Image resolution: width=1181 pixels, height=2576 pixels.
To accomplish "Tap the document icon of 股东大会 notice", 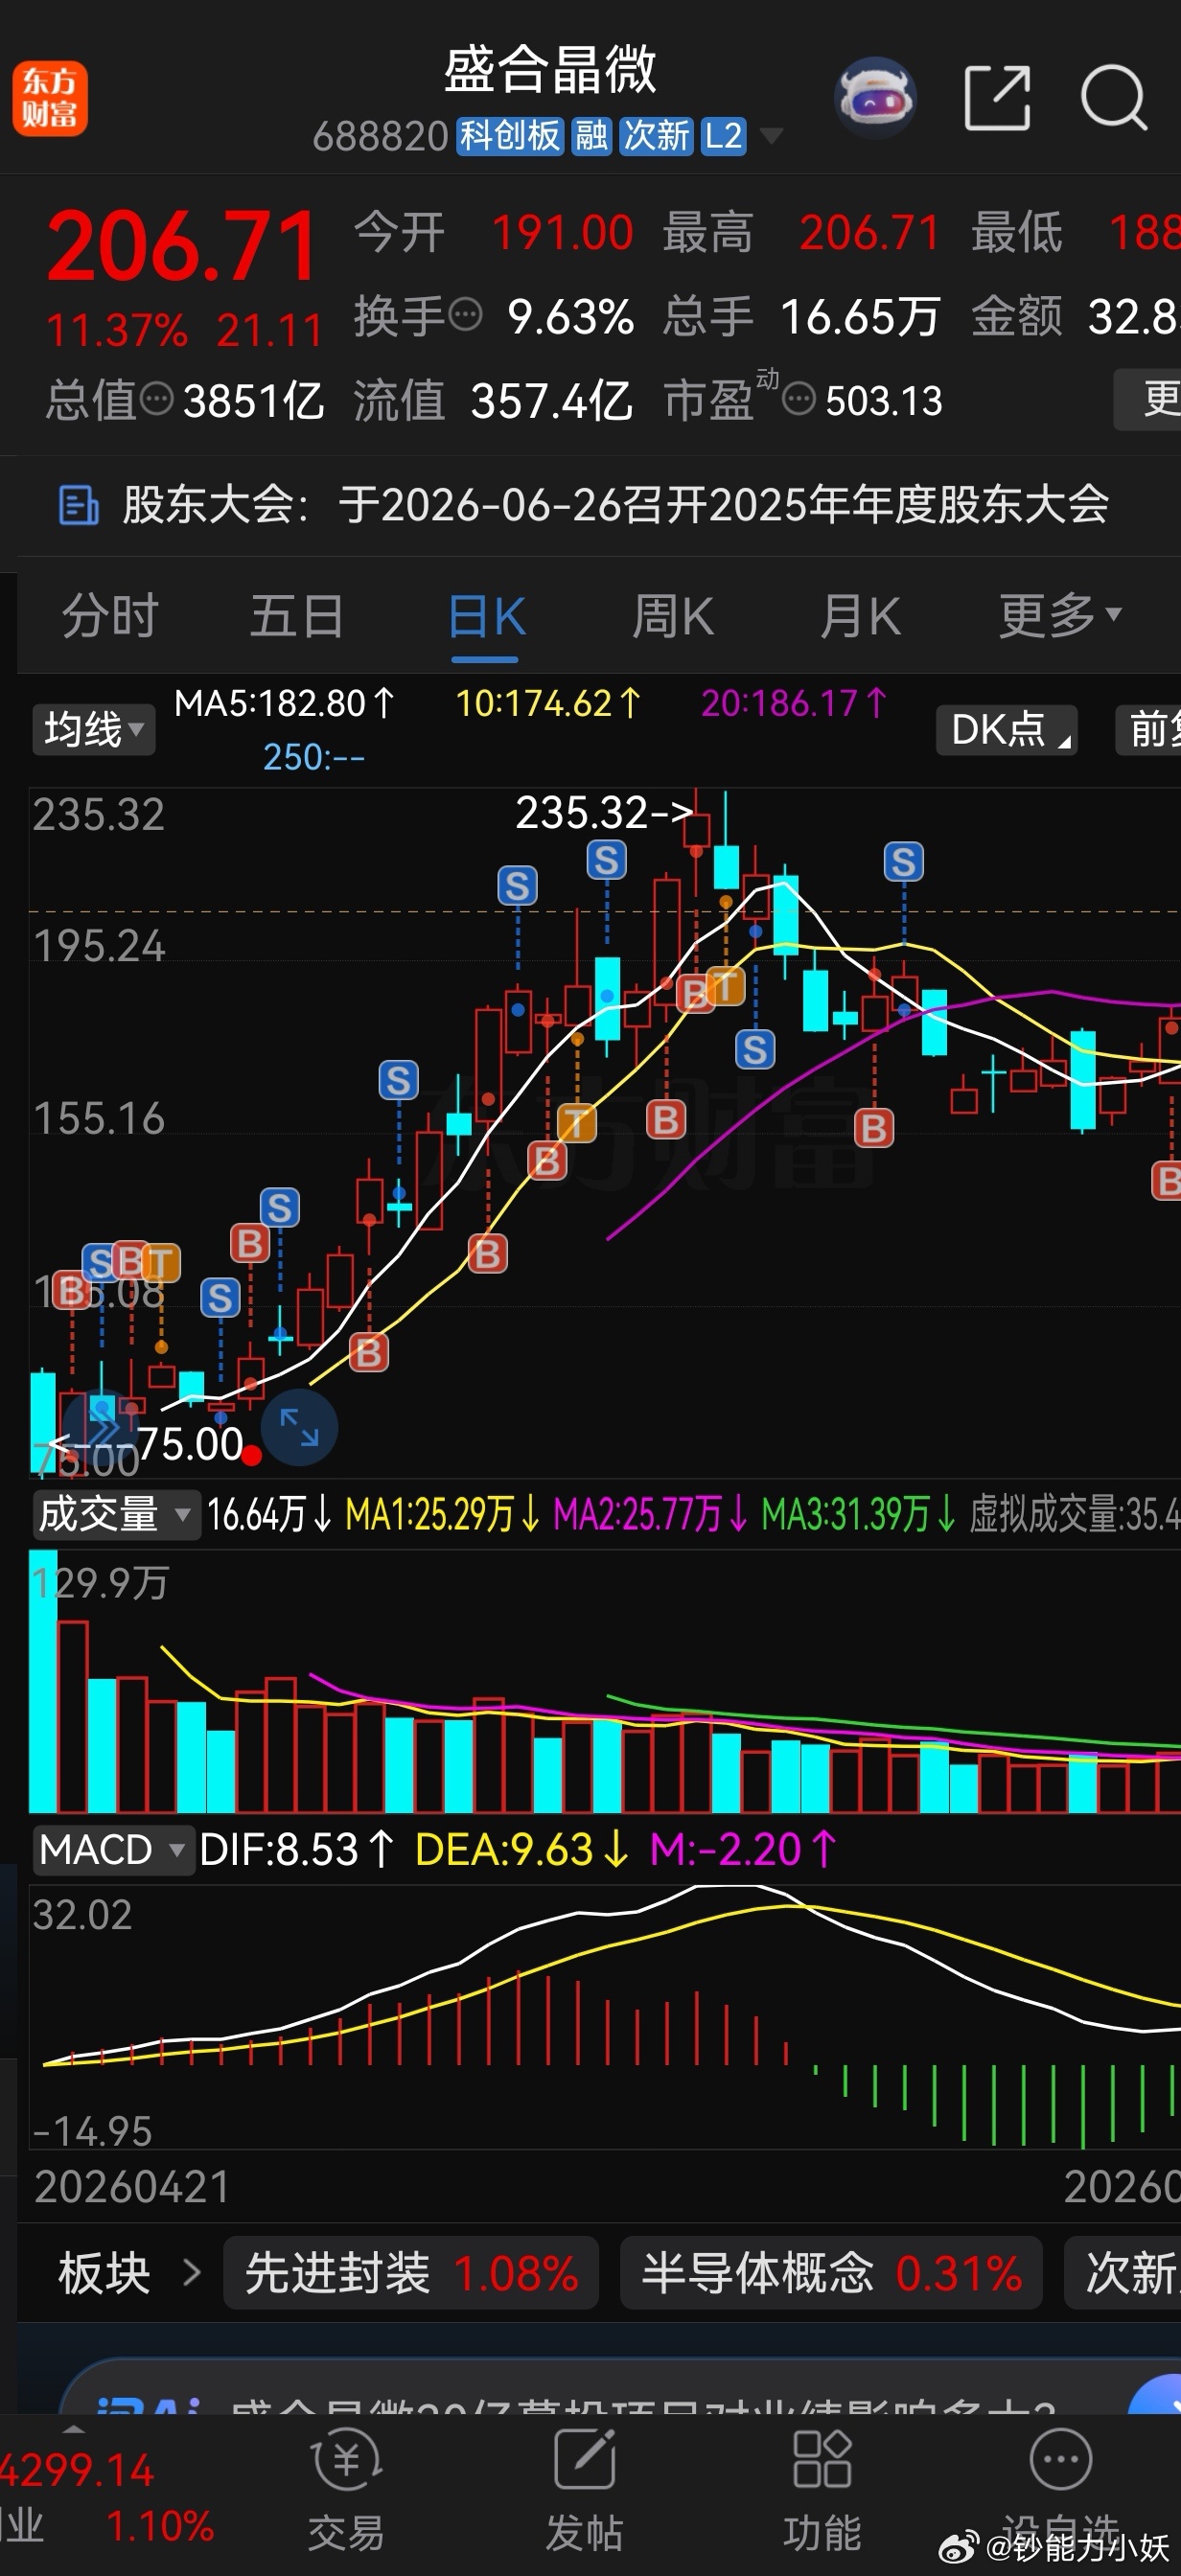I will (x=78, y=505).
